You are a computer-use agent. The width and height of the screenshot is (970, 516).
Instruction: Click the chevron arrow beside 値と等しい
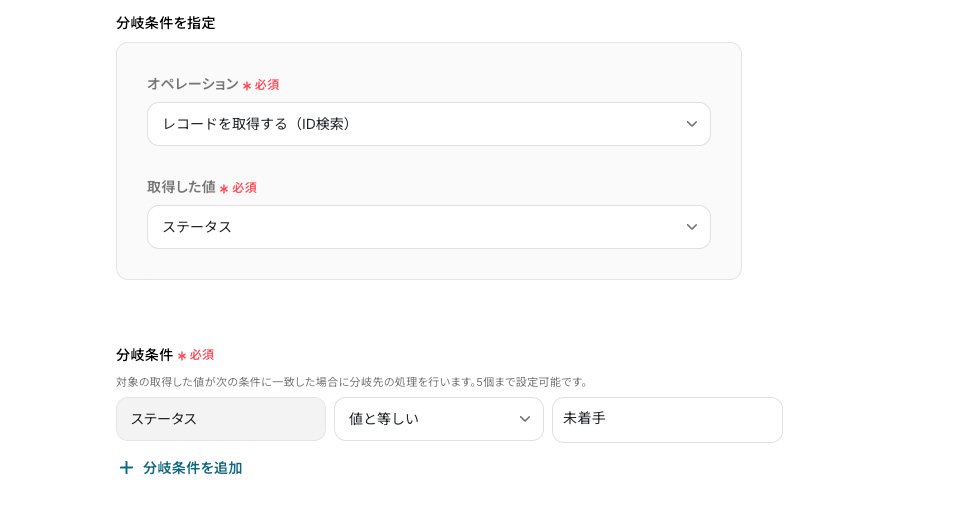[x=524, y=419]
